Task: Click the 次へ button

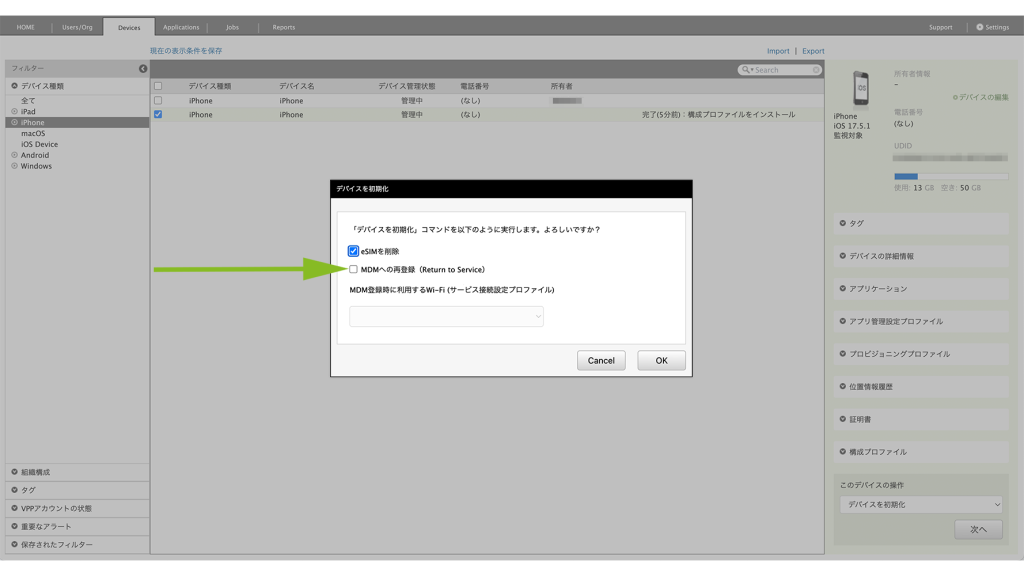Action: point(978,530)
